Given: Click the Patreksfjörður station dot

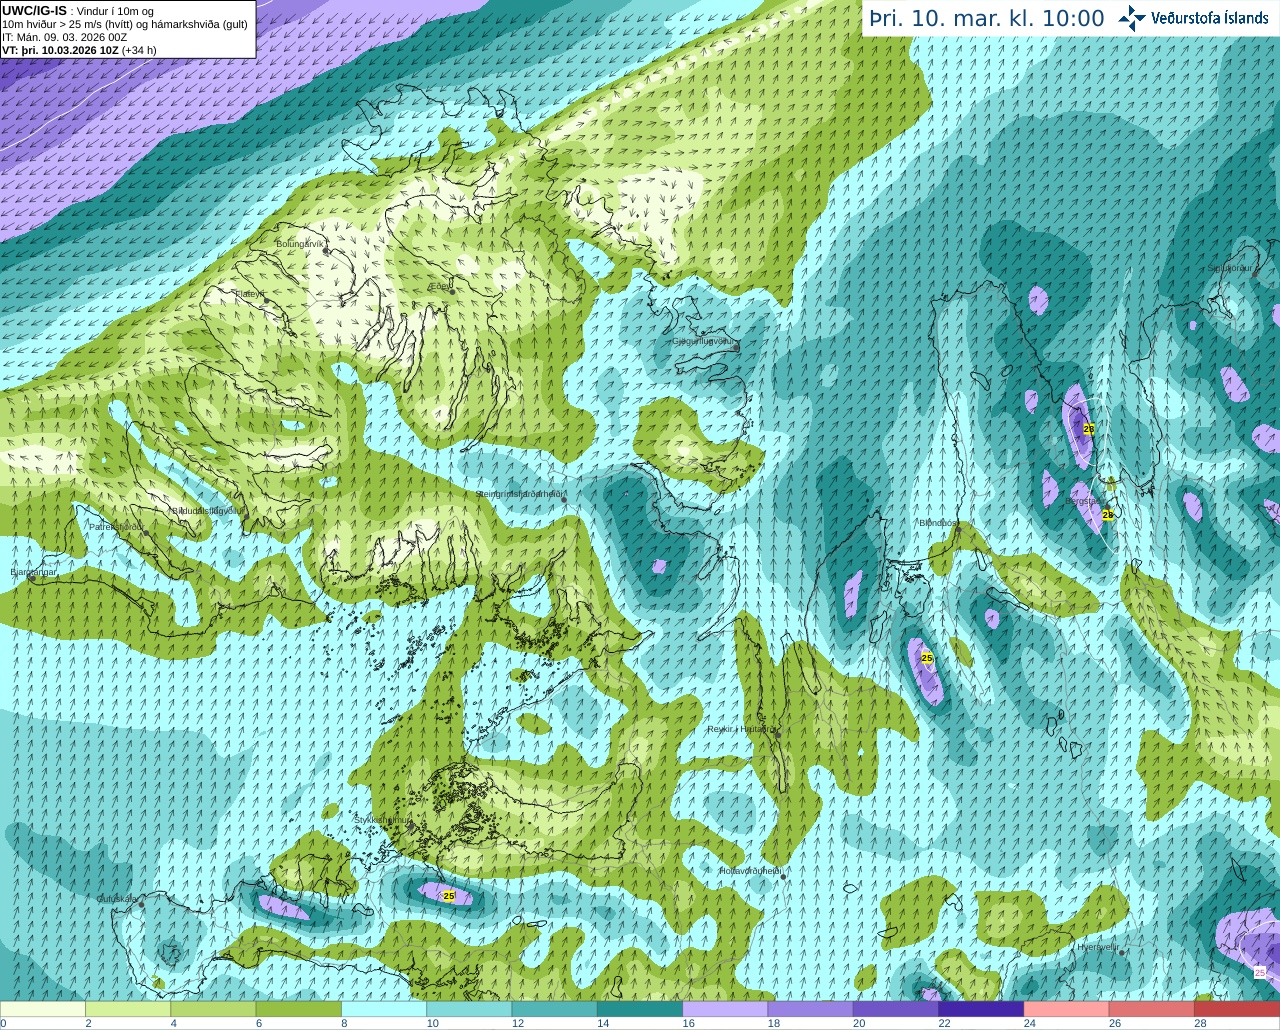Looking at the screenshot, I should click(x=145, y=533).
